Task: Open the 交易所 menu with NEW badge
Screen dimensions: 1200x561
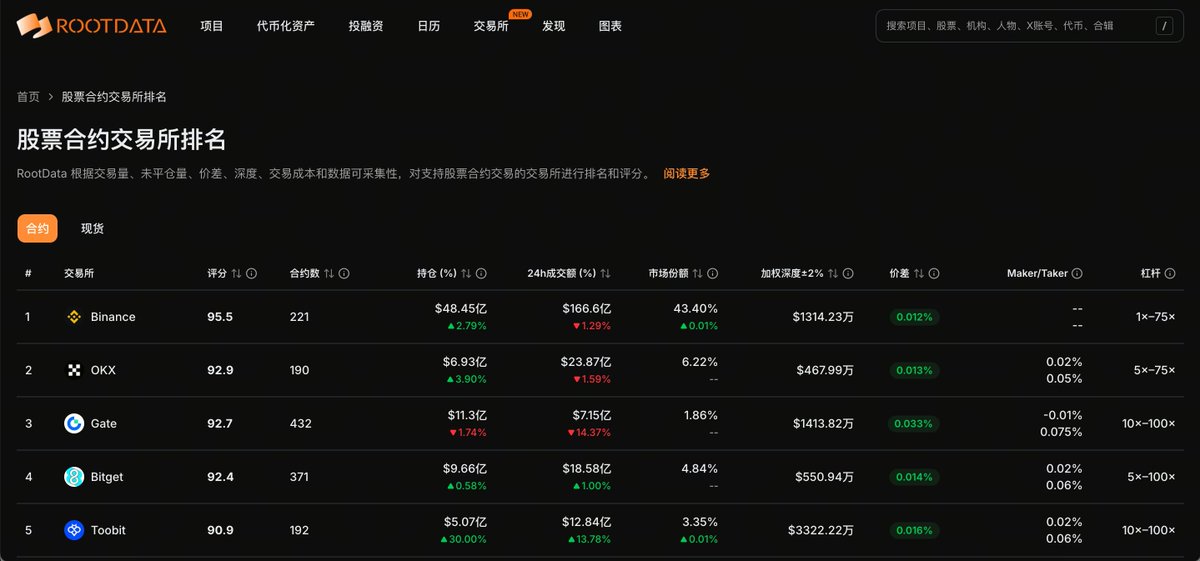Action: 491,26
